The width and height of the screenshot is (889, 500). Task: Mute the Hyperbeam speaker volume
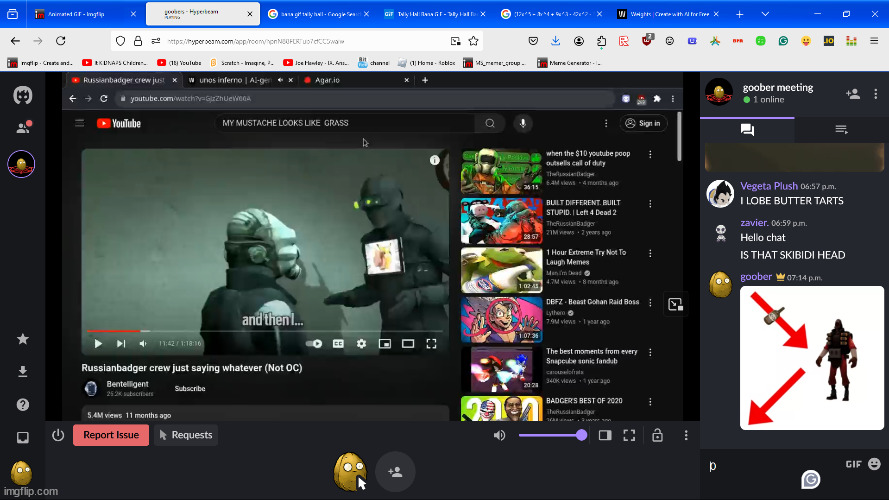coord(499,435)
